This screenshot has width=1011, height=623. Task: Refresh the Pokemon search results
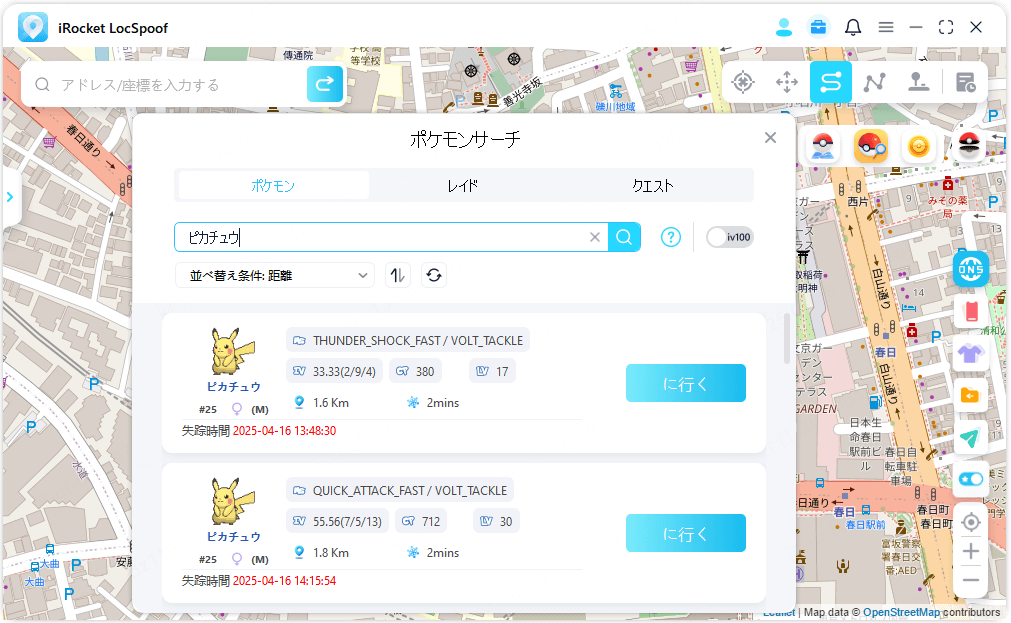[434, 275]
